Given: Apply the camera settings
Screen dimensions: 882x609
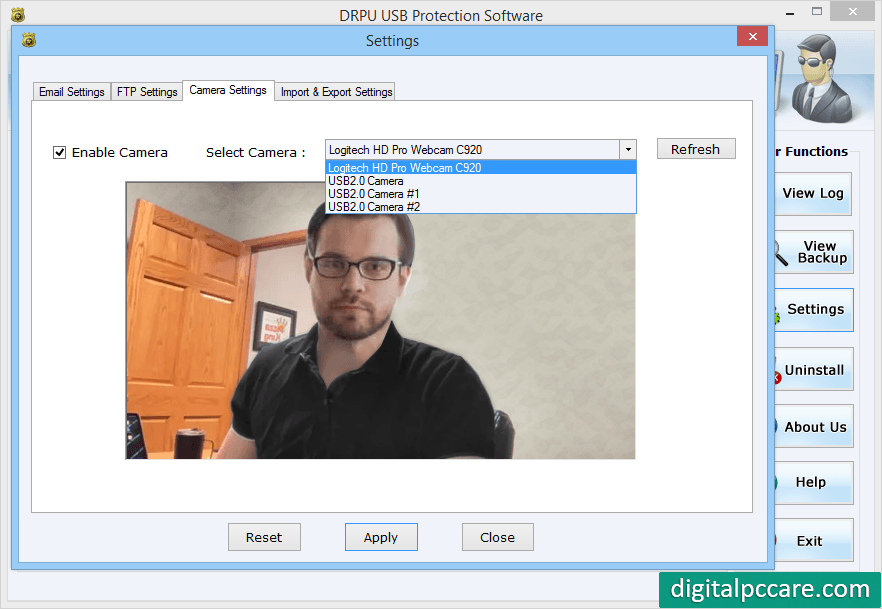Looking at the screenshot, I should click(381, 537).
